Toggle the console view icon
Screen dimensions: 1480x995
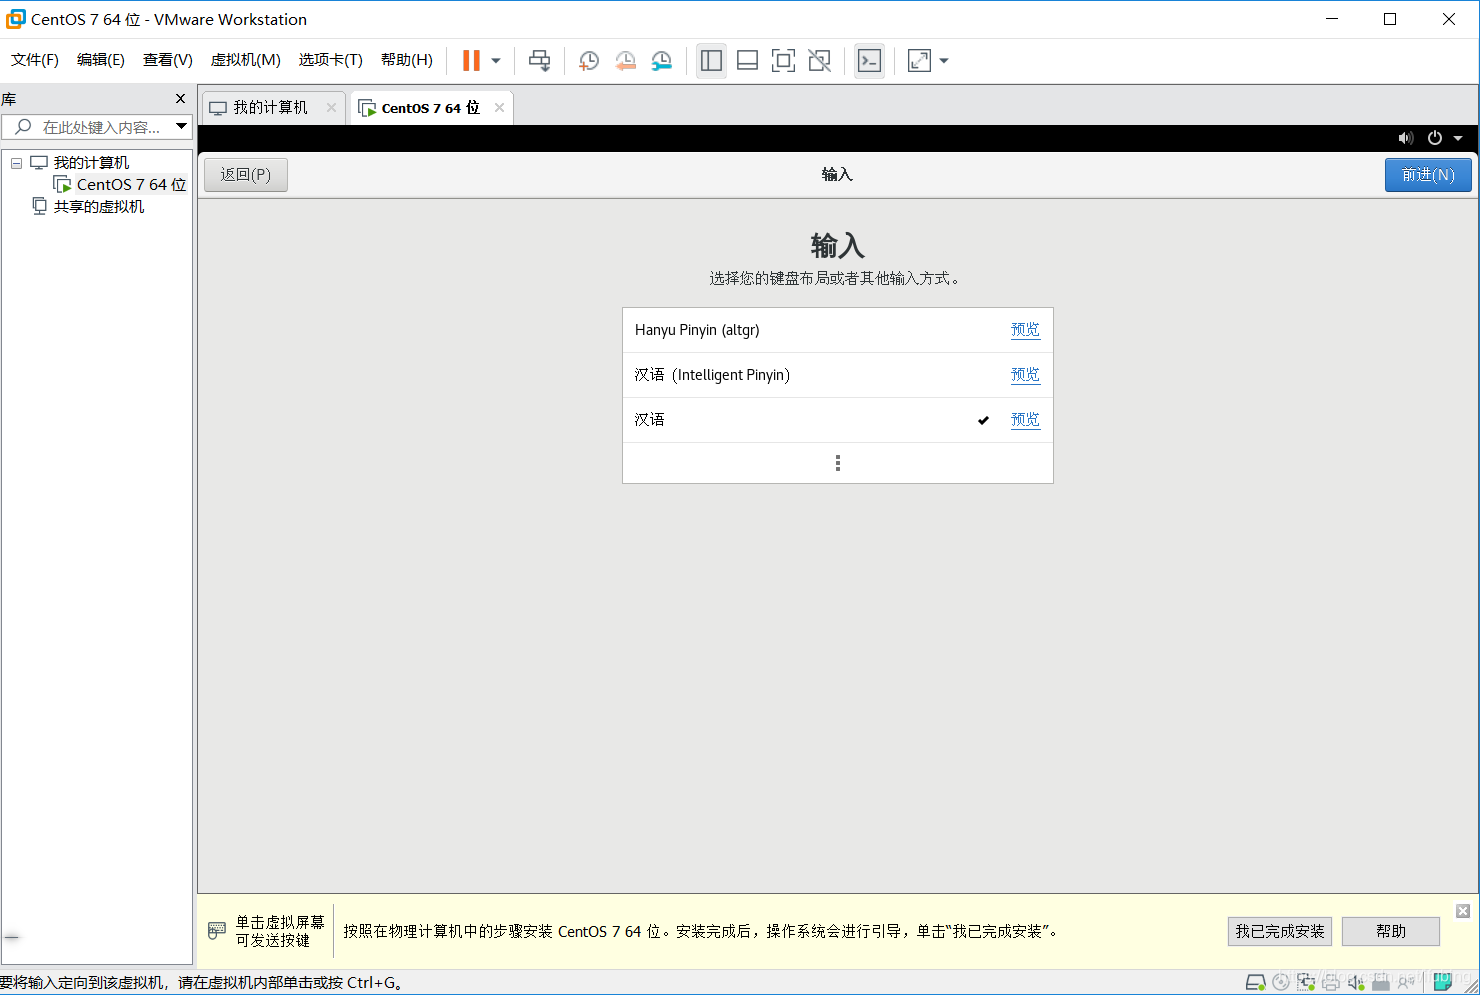[869, 61]
